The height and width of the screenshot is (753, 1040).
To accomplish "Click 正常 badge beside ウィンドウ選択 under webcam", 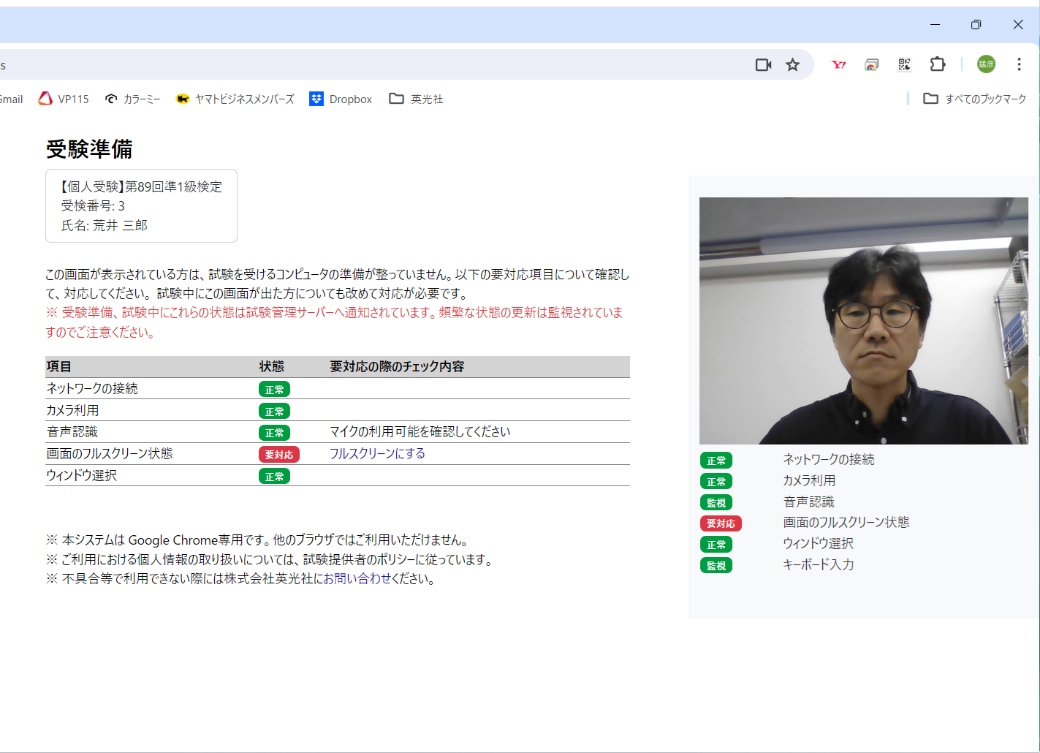I will point(716,545).
